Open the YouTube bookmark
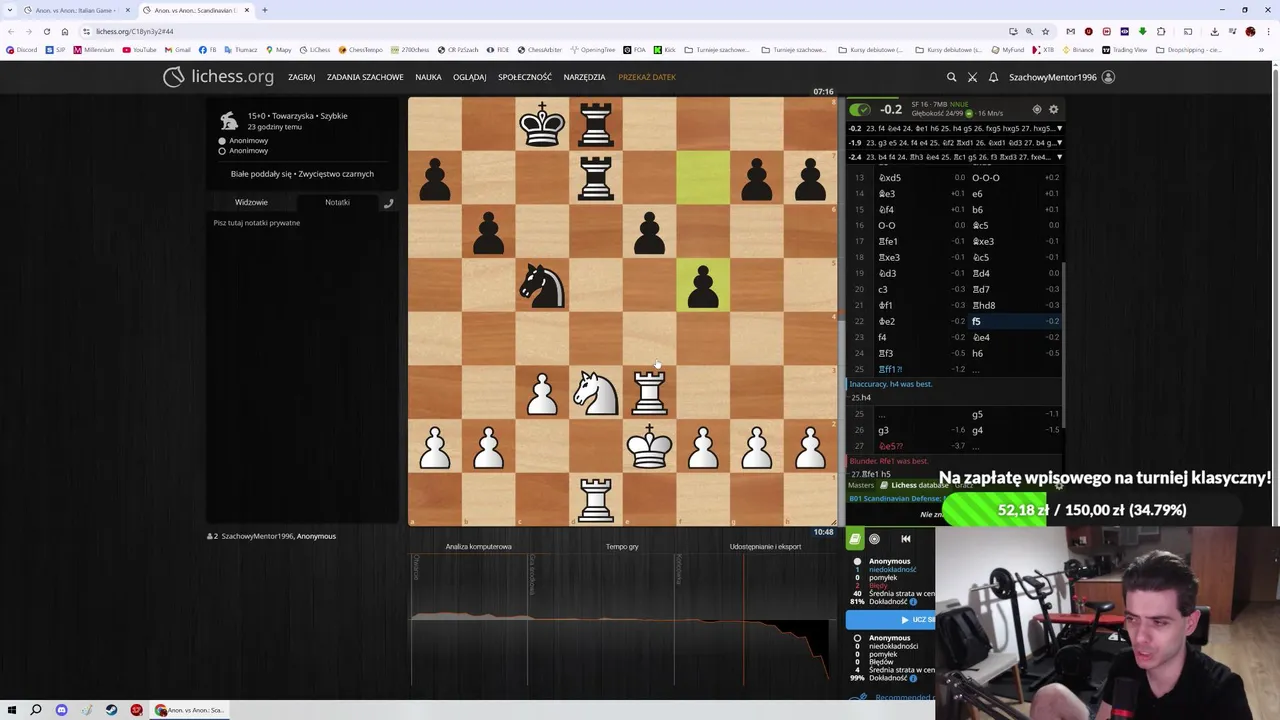This screenshot has height=720, width=1280. pyautogui.click(x=139, y=50)
